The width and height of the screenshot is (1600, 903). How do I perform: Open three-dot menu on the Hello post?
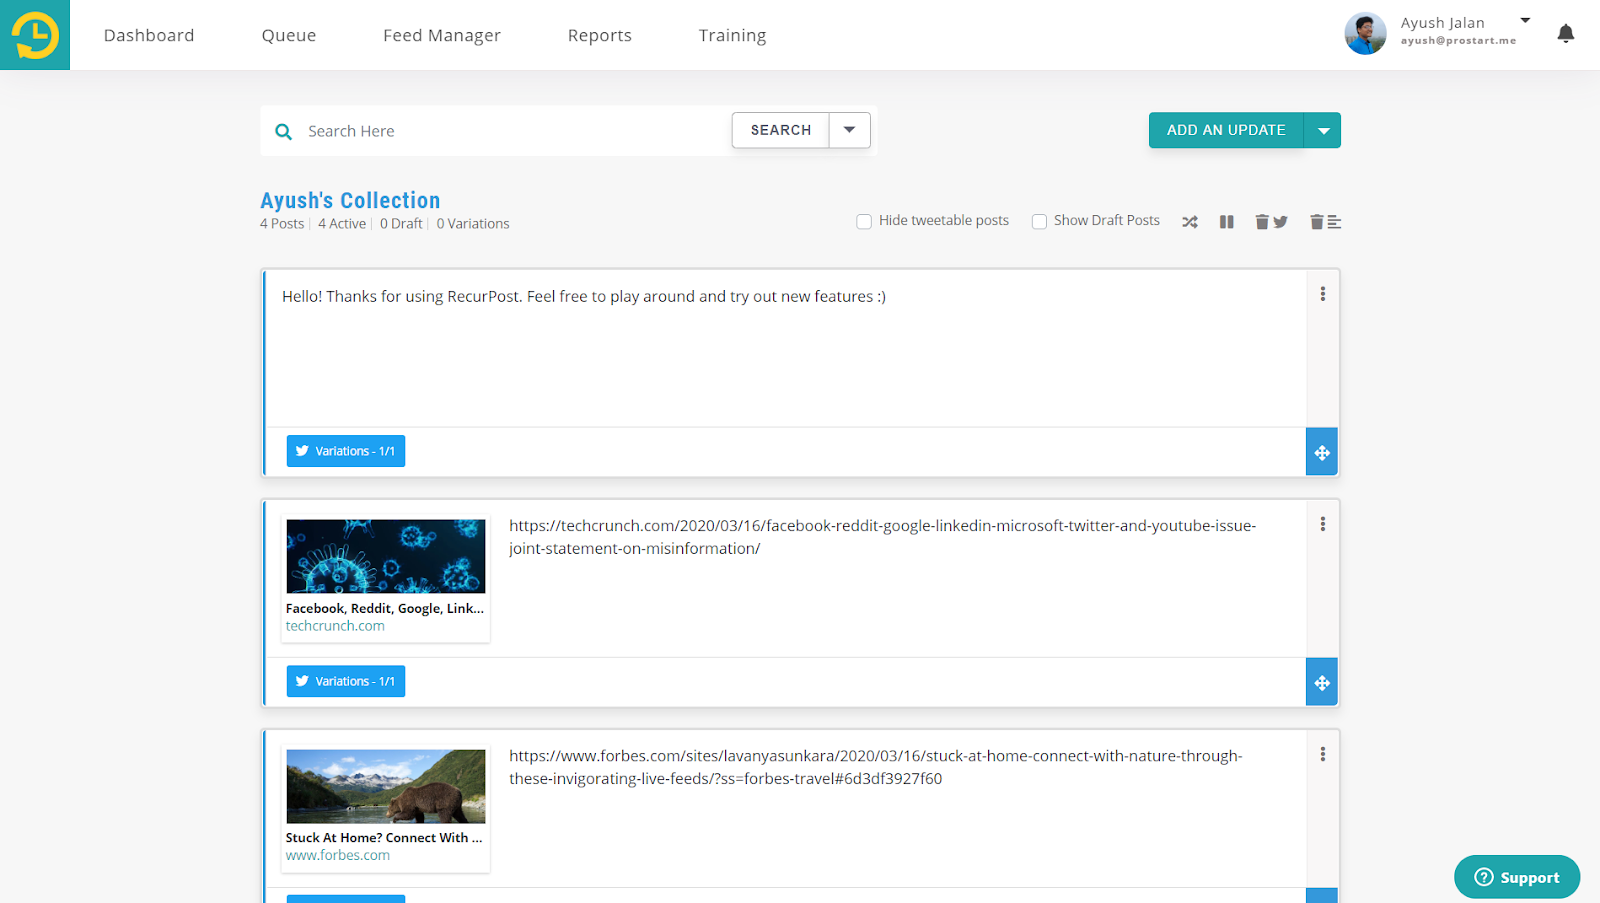tap(1323, 294)
